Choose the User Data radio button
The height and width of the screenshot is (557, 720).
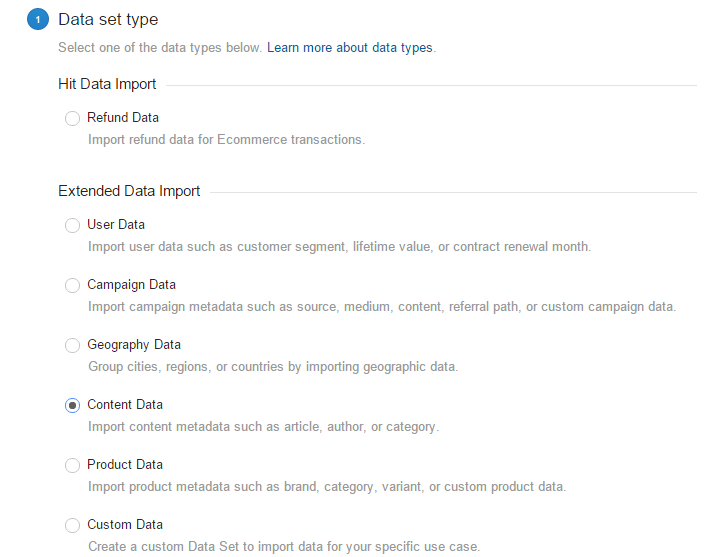click(72, 226)
